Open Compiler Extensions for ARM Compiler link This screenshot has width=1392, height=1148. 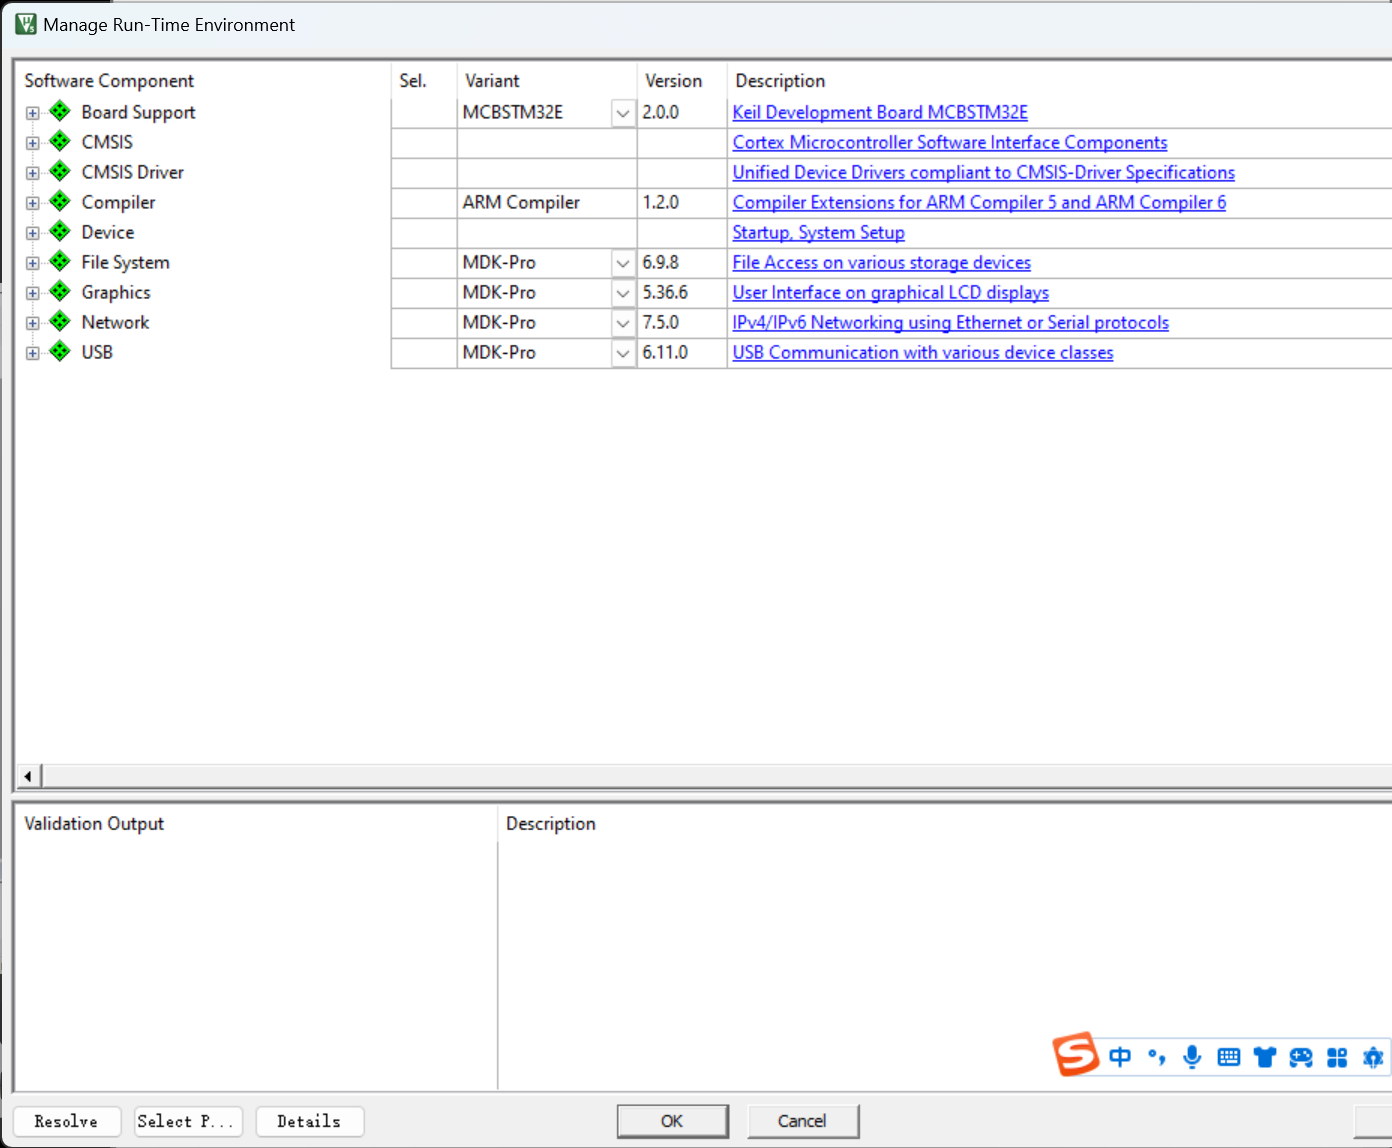(x=979, y=202)
